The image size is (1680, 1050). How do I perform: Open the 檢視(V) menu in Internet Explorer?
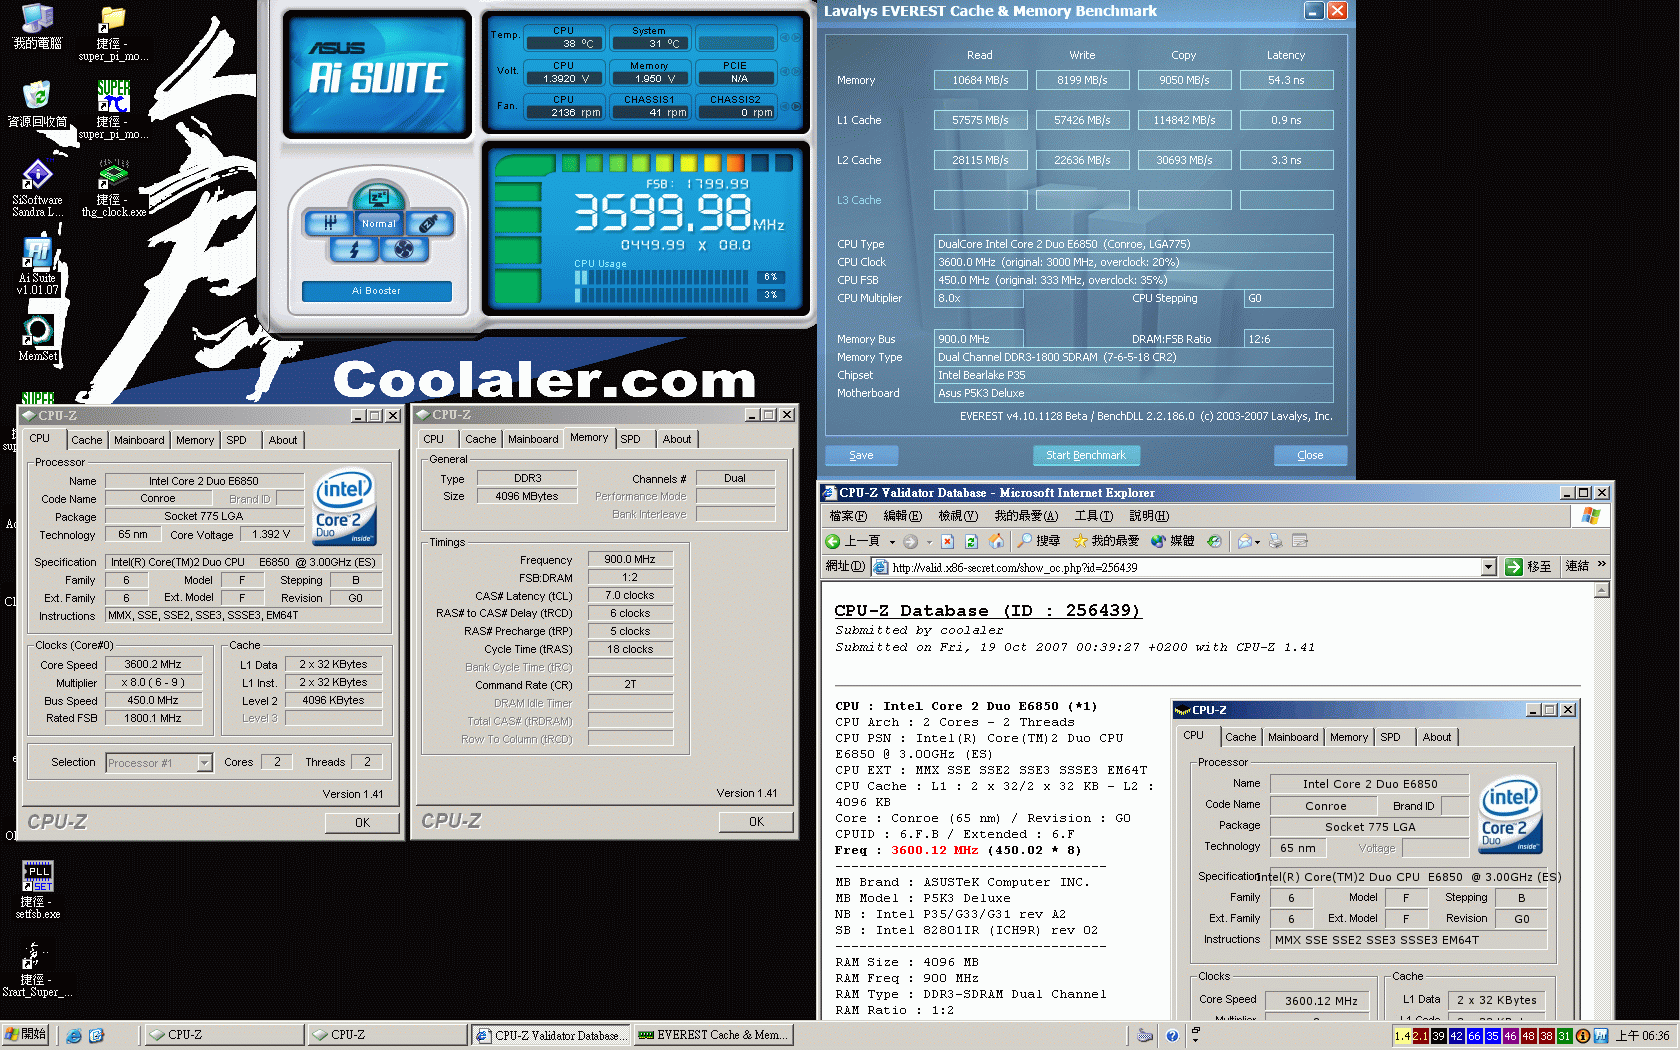[x=958, y=516]
